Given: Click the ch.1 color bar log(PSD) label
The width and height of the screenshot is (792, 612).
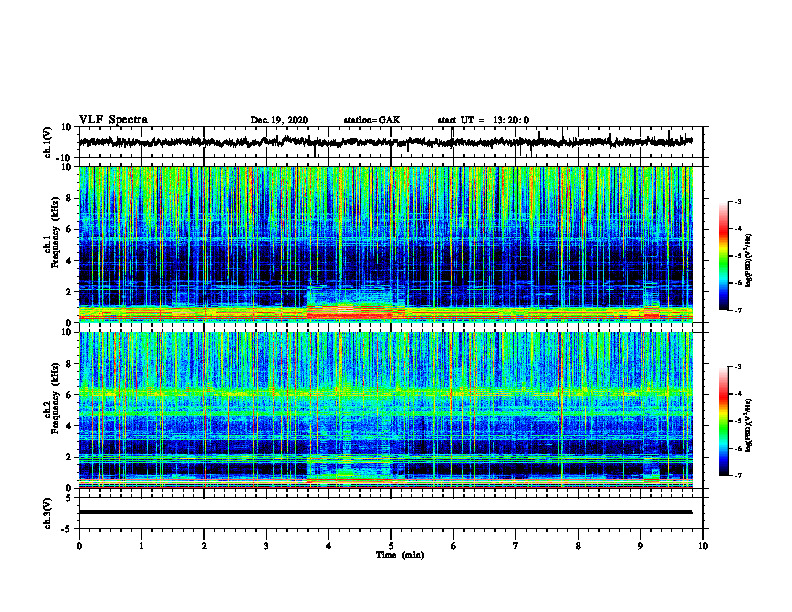Looking at the screenshot, I should (x=749, y=261).
